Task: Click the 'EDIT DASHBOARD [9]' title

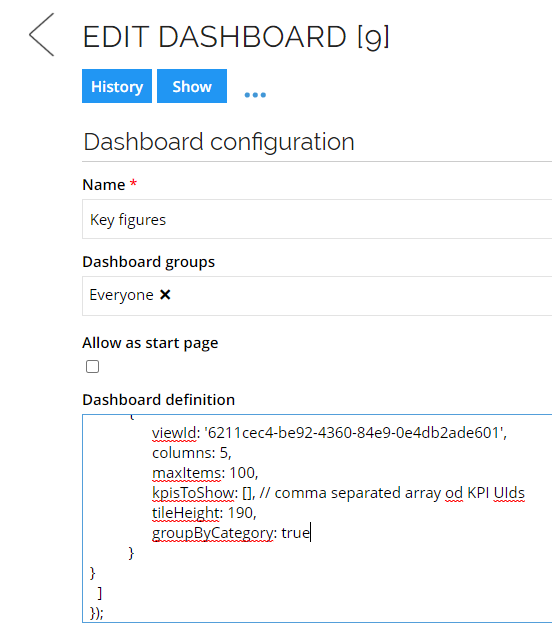Action: click(x=236, y=37)
